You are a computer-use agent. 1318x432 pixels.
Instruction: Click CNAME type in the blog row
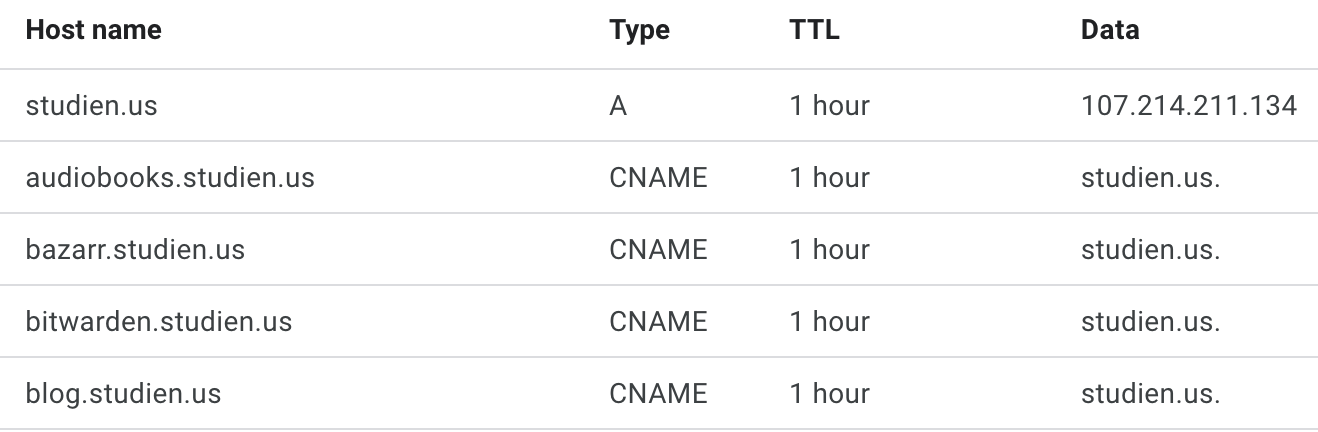click(x=658, y=393)
